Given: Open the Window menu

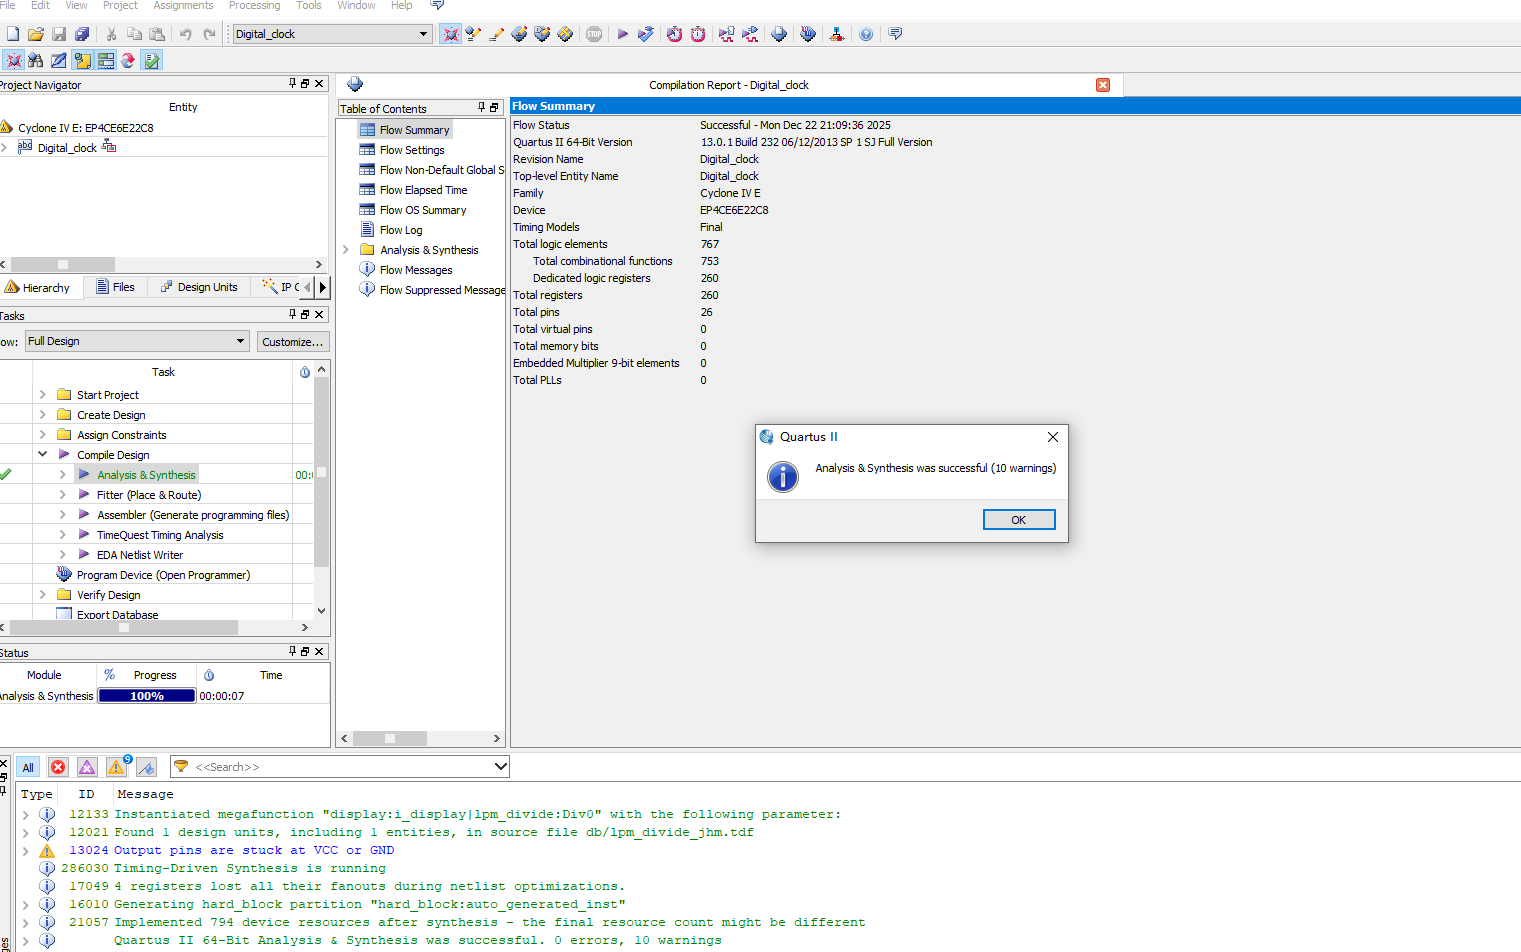Looking at the screenshot, I should (x=356, y=5).
